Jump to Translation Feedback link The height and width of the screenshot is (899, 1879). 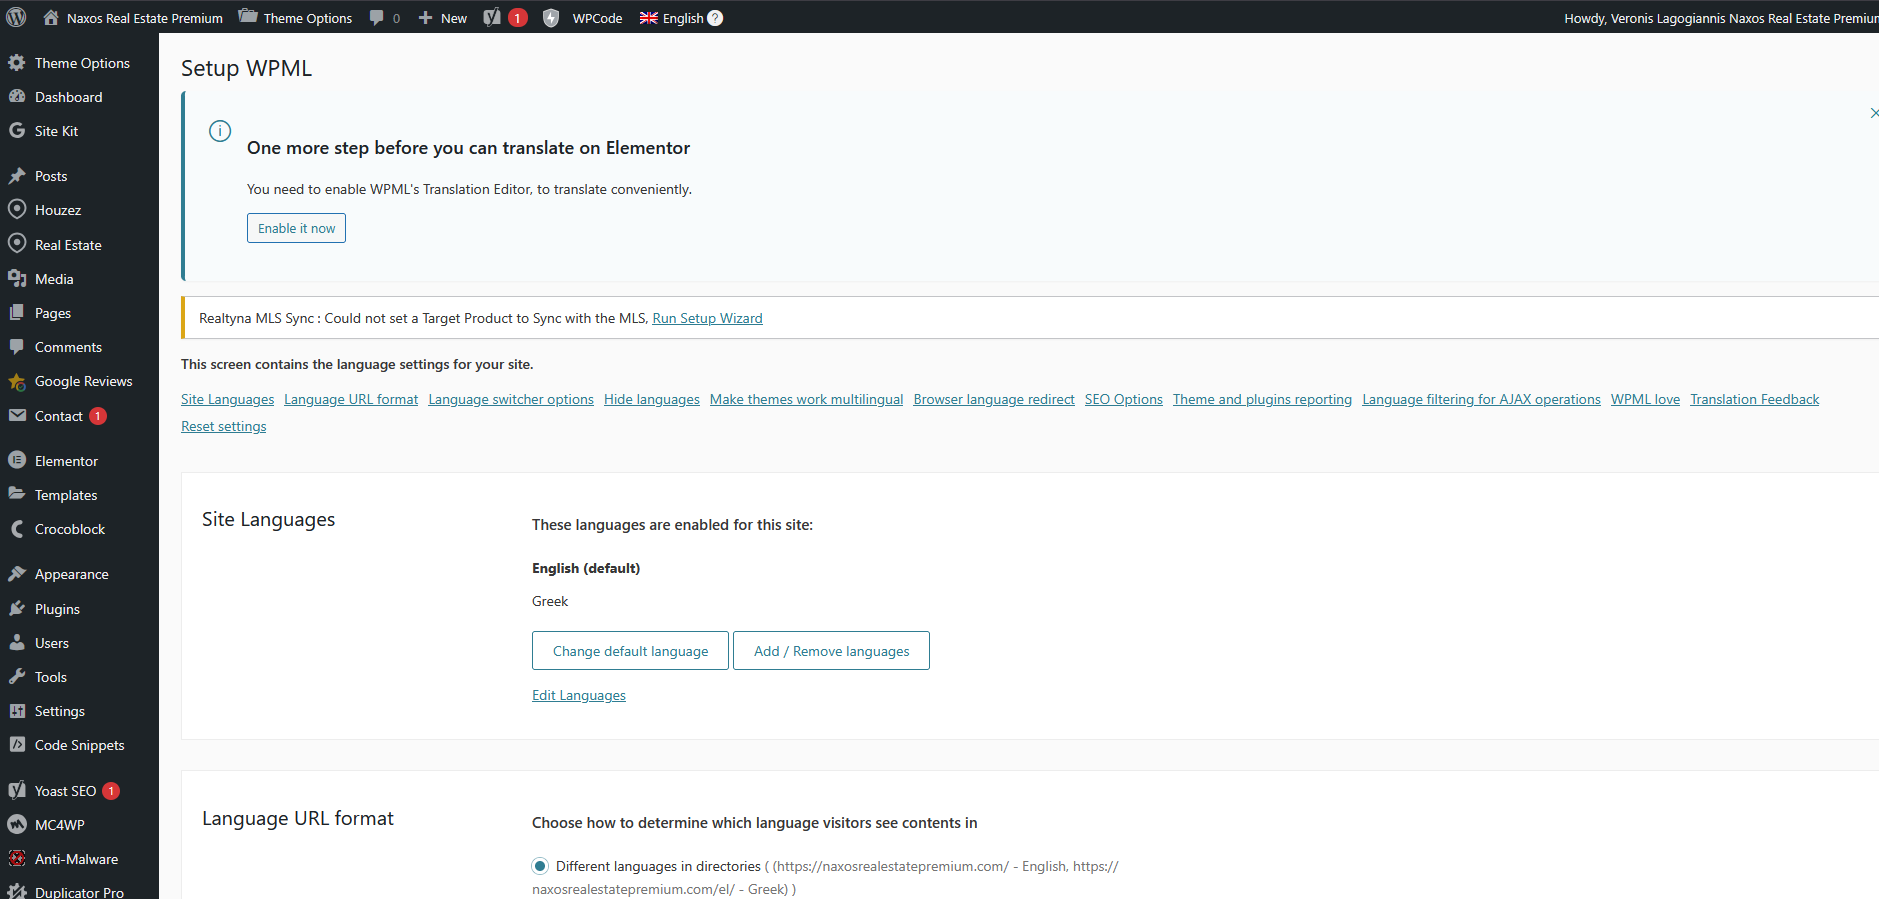(x=1754, y=399)
